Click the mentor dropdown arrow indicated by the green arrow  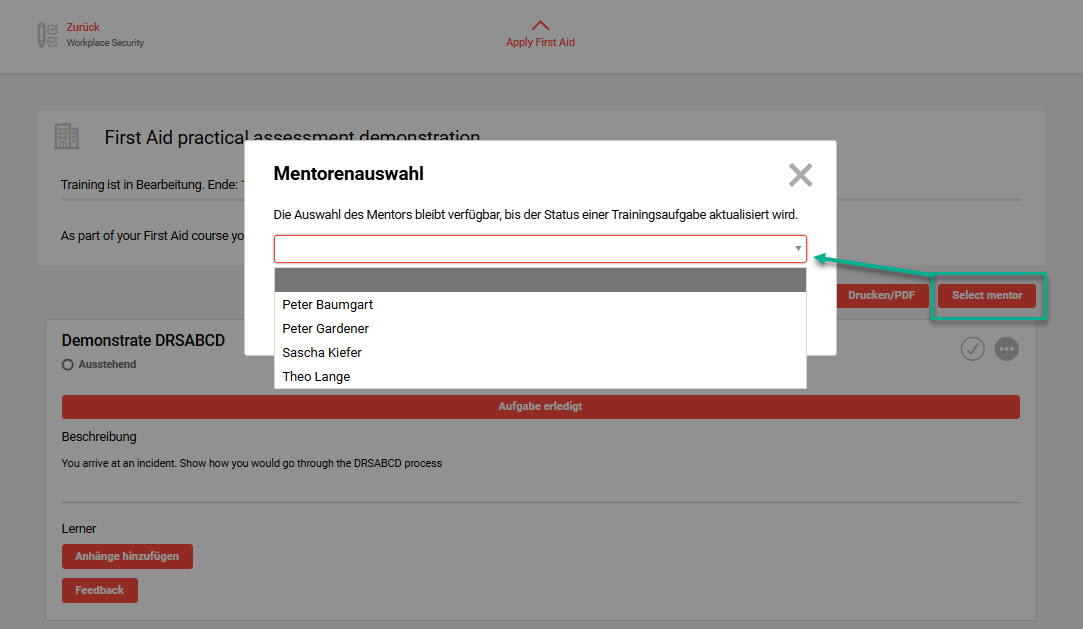[797, 249]
